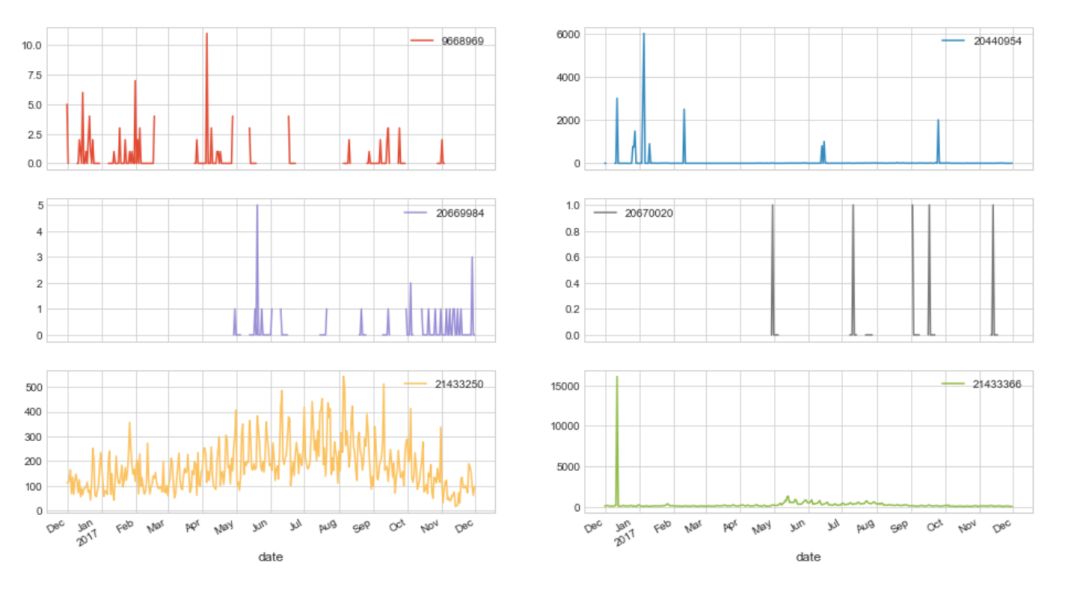
Task: Click the green legend line for 21433366
Action: [x=953, y=384]
